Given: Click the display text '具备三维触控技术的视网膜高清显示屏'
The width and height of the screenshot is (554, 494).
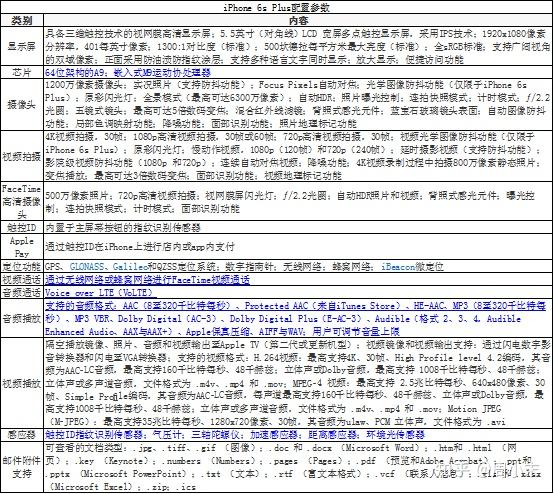Looking at the screenshot, I should pyautogui.click(x=128, y=34).
